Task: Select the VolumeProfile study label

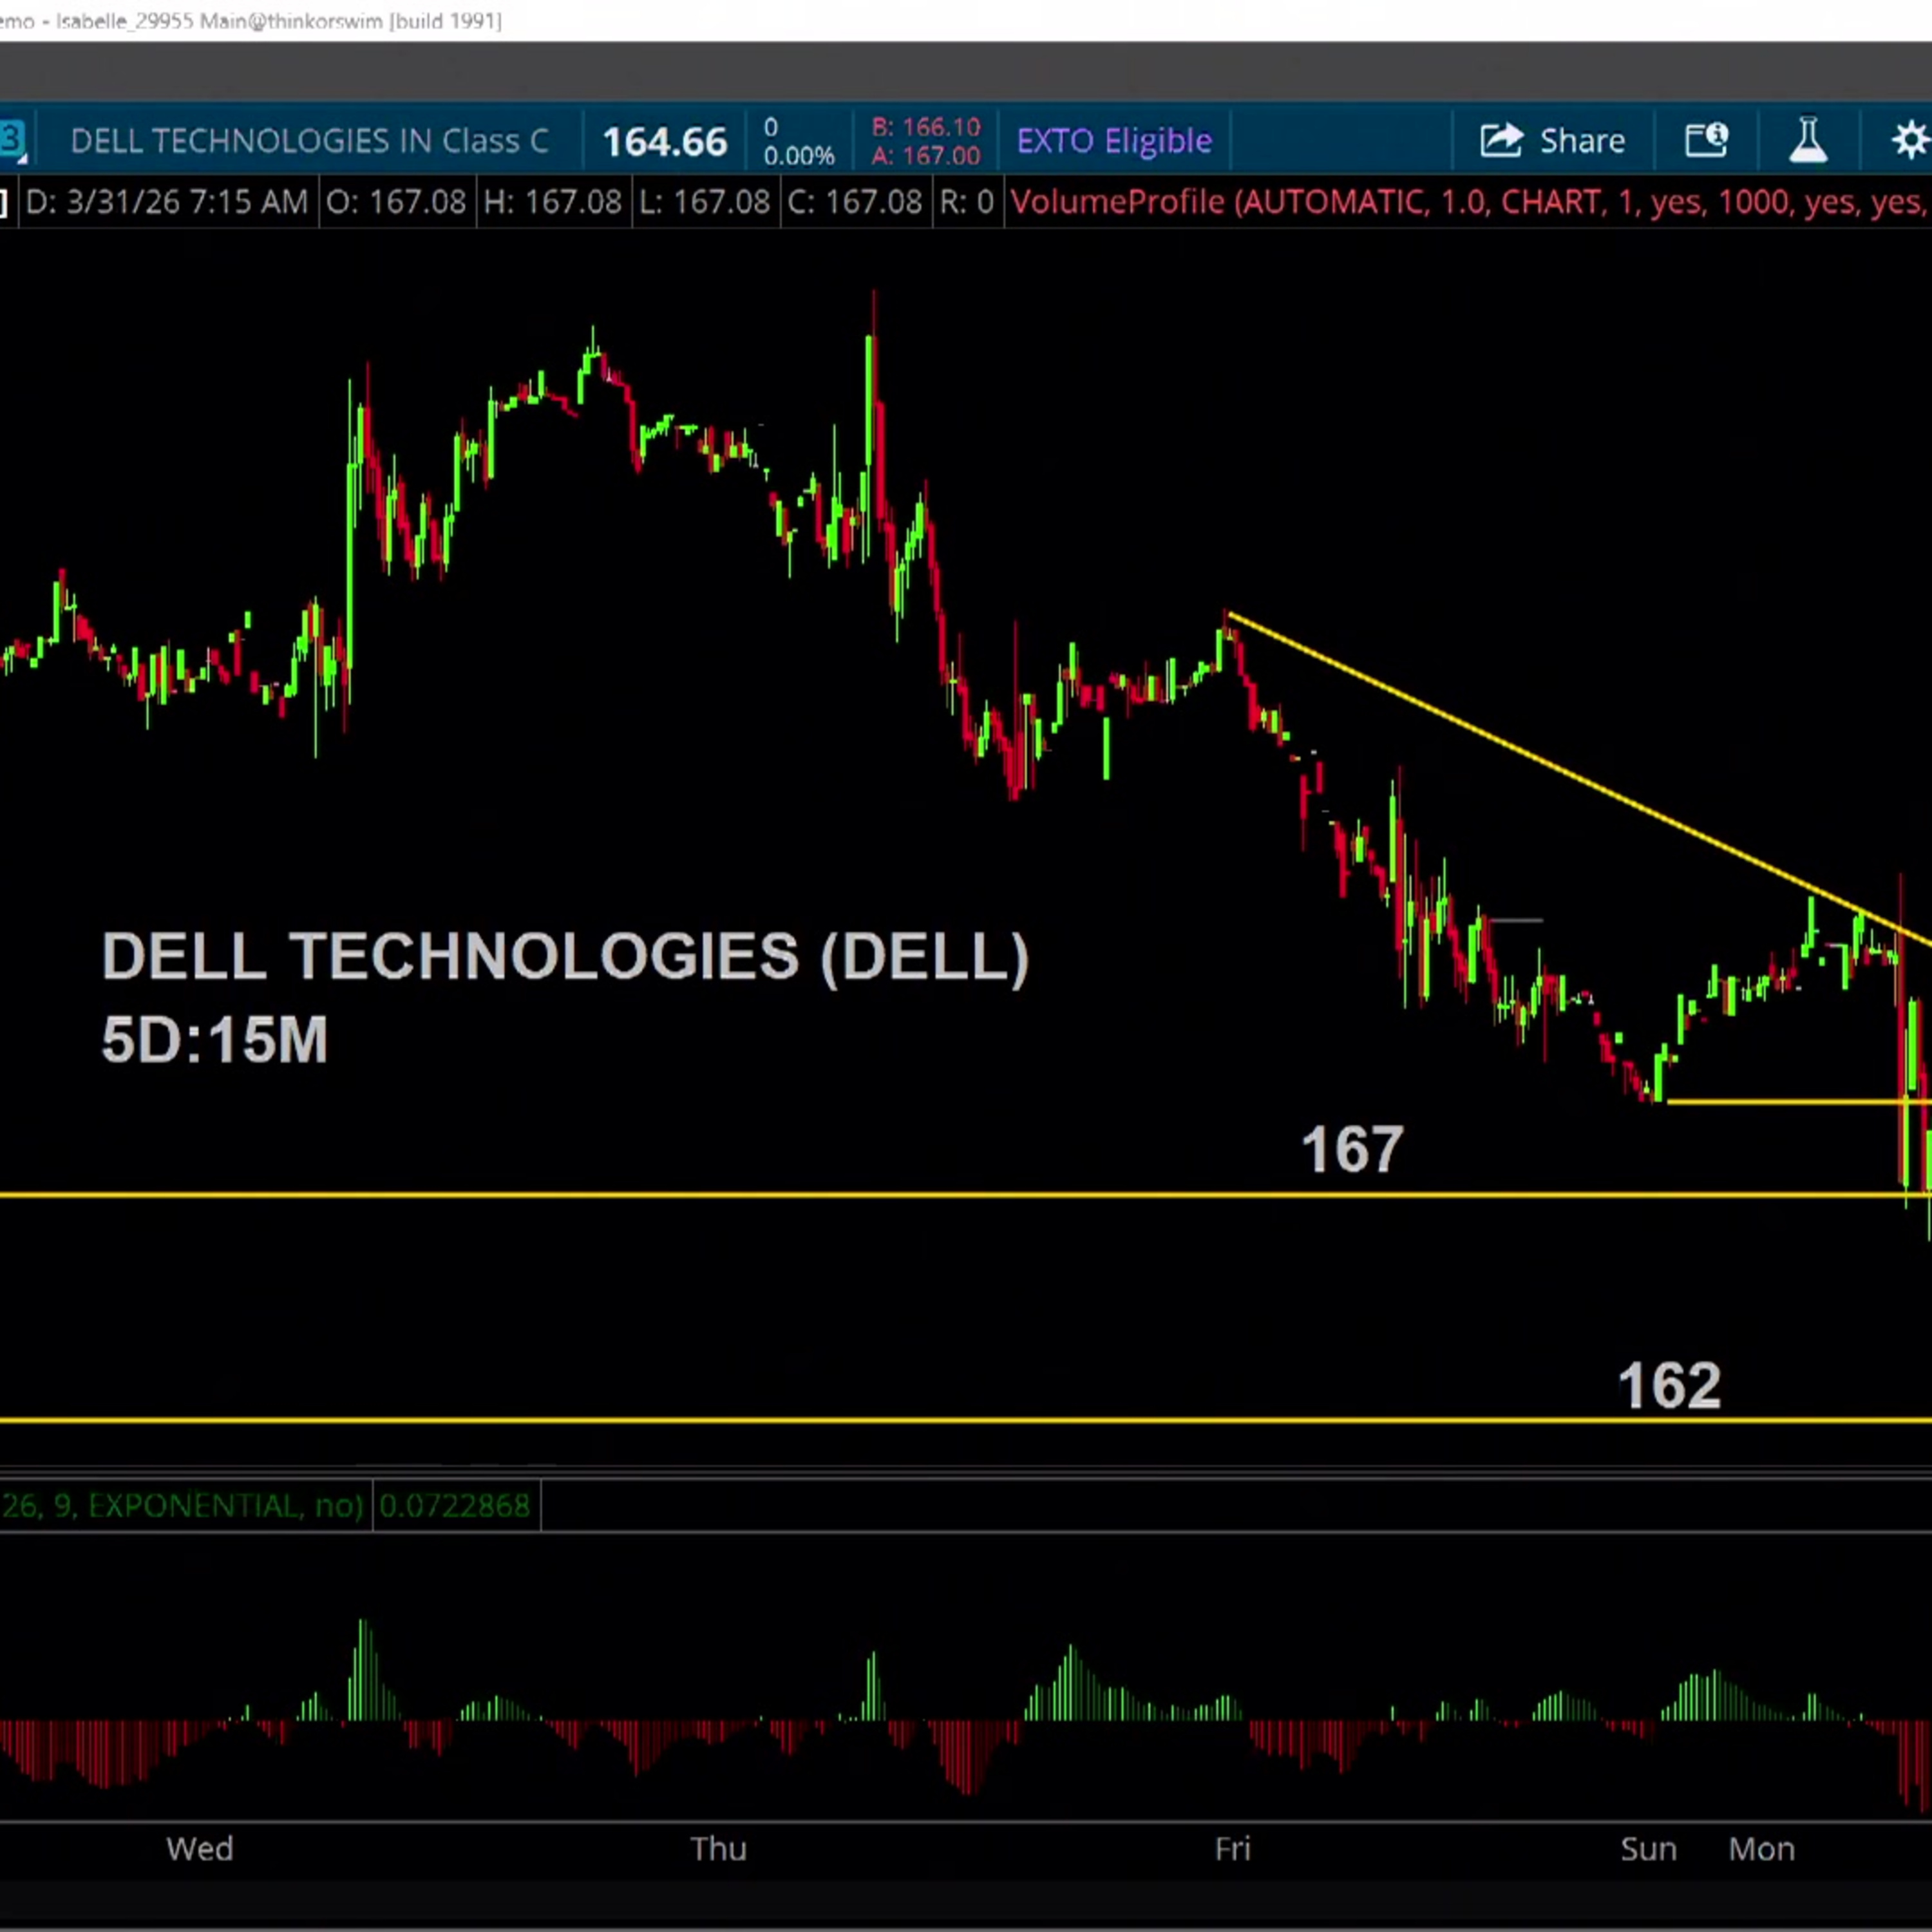Action: 1470,202
